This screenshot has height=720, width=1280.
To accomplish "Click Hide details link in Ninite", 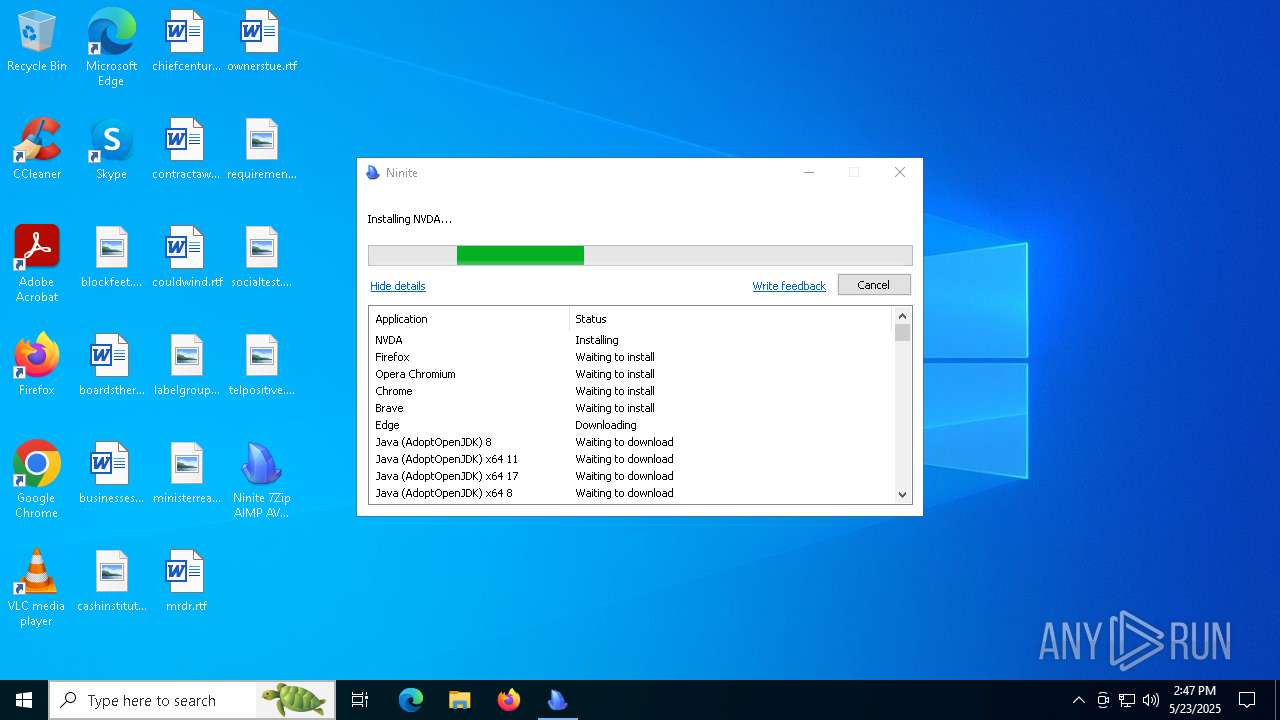I will 398,286.
